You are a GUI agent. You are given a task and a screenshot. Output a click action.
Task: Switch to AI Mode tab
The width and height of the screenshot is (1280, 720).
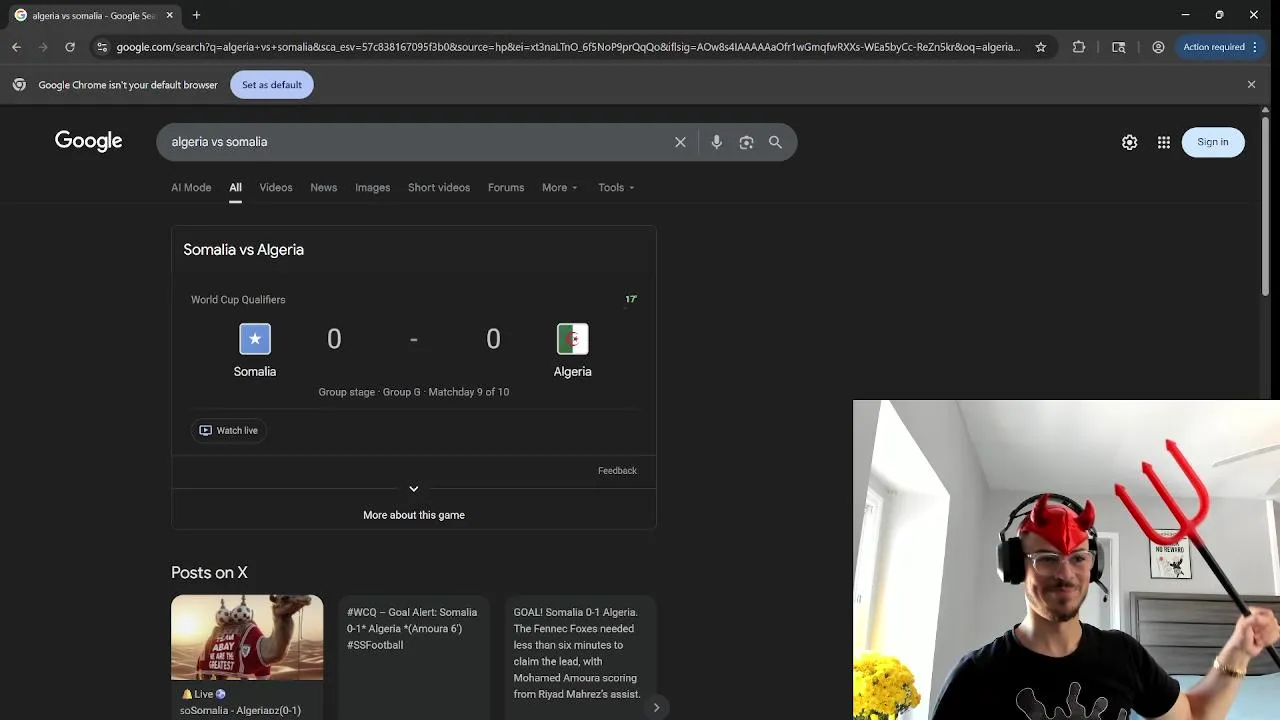(191, 188)
